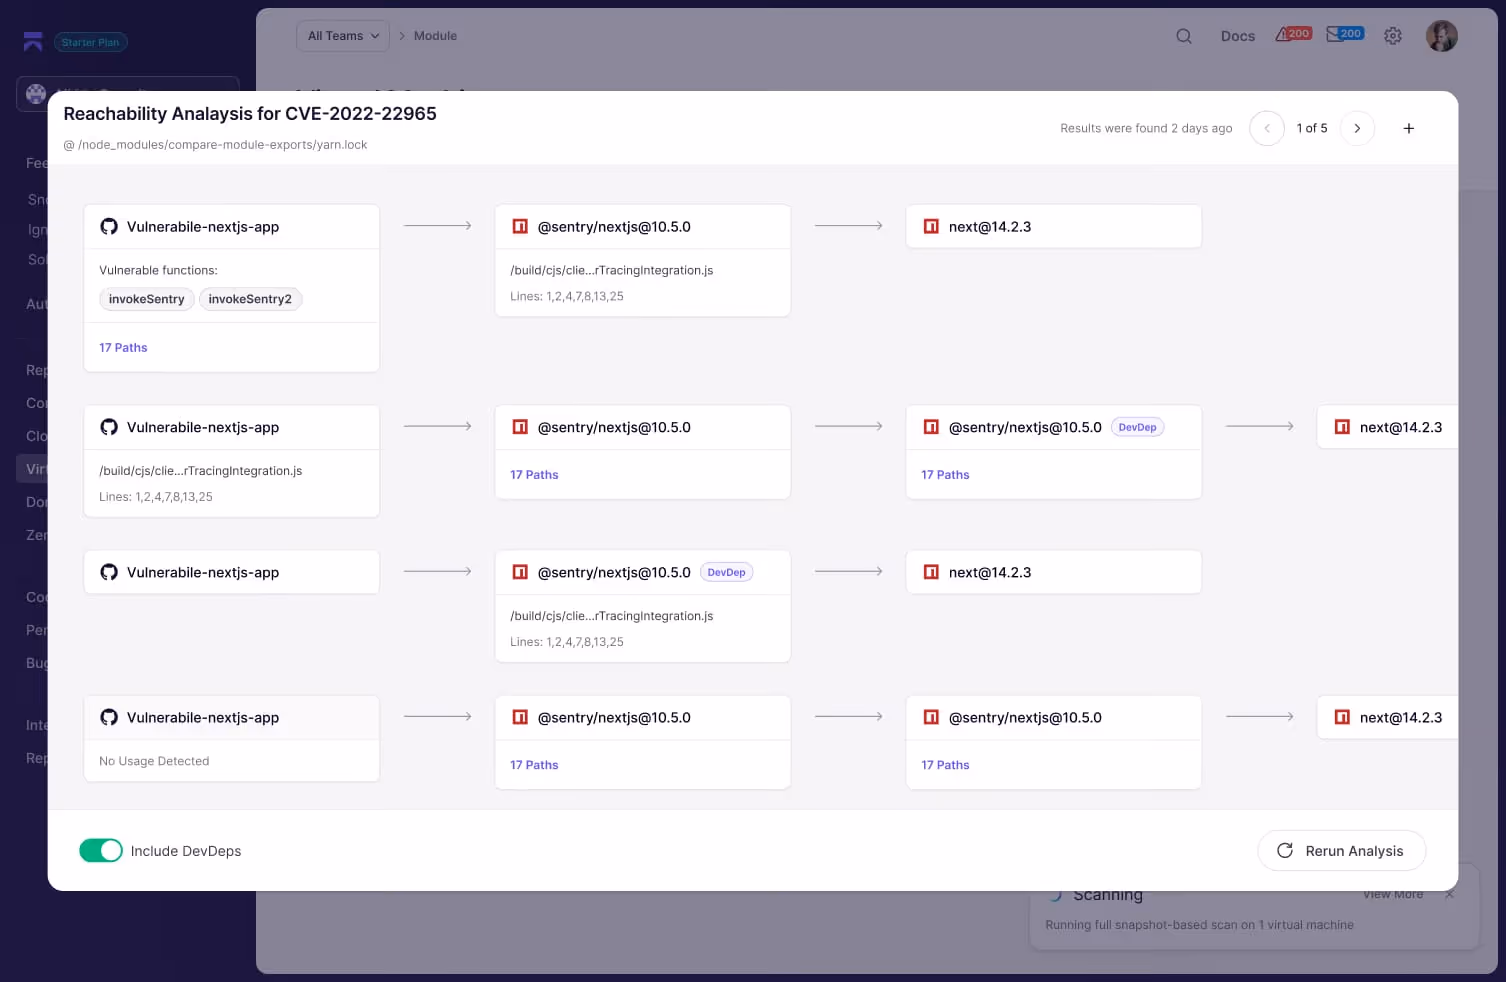Open 17 Paths in fourth-row middle sentry card
The height and width of the screenshot is (982, 1506).
[x=534, y=765]
